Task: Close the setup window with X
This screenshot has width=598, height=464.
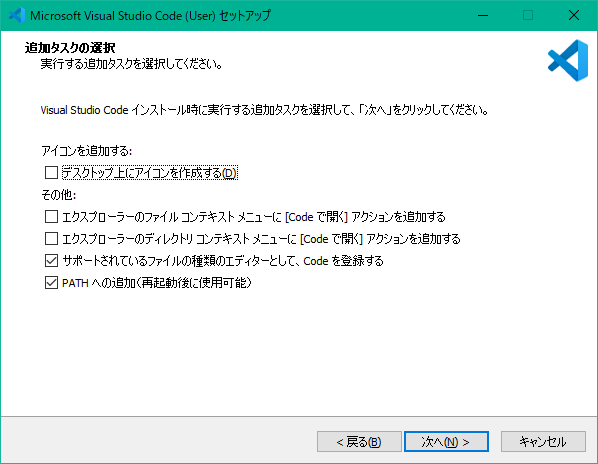Action: [574, 15]
